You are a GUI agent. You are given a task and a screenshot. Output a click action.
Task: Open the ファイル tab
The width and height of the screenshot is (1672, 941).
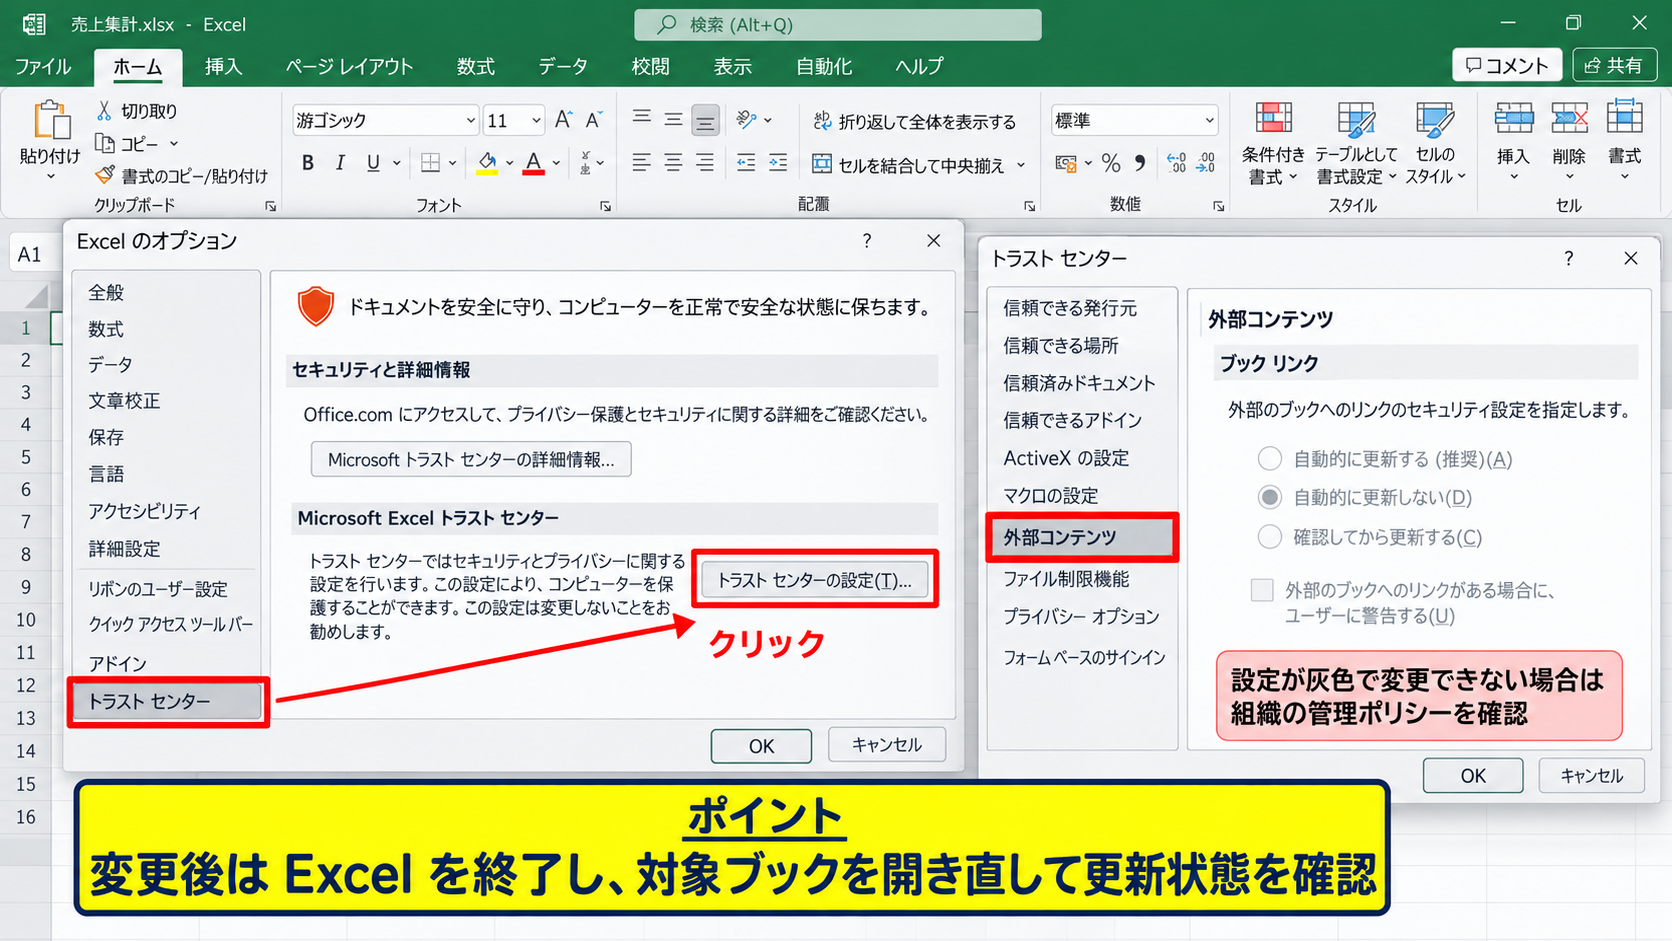43,66
